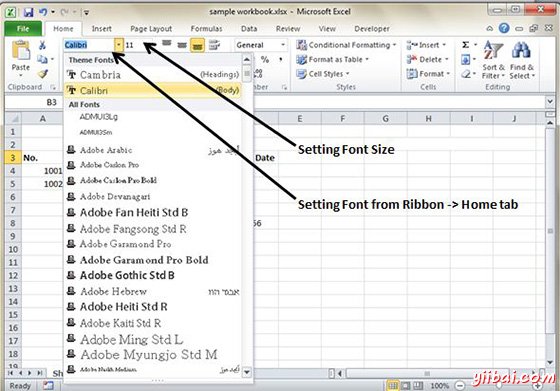The image size is (560, 391).
Task: Click the middle align icon
Action: tap(182, 45)
